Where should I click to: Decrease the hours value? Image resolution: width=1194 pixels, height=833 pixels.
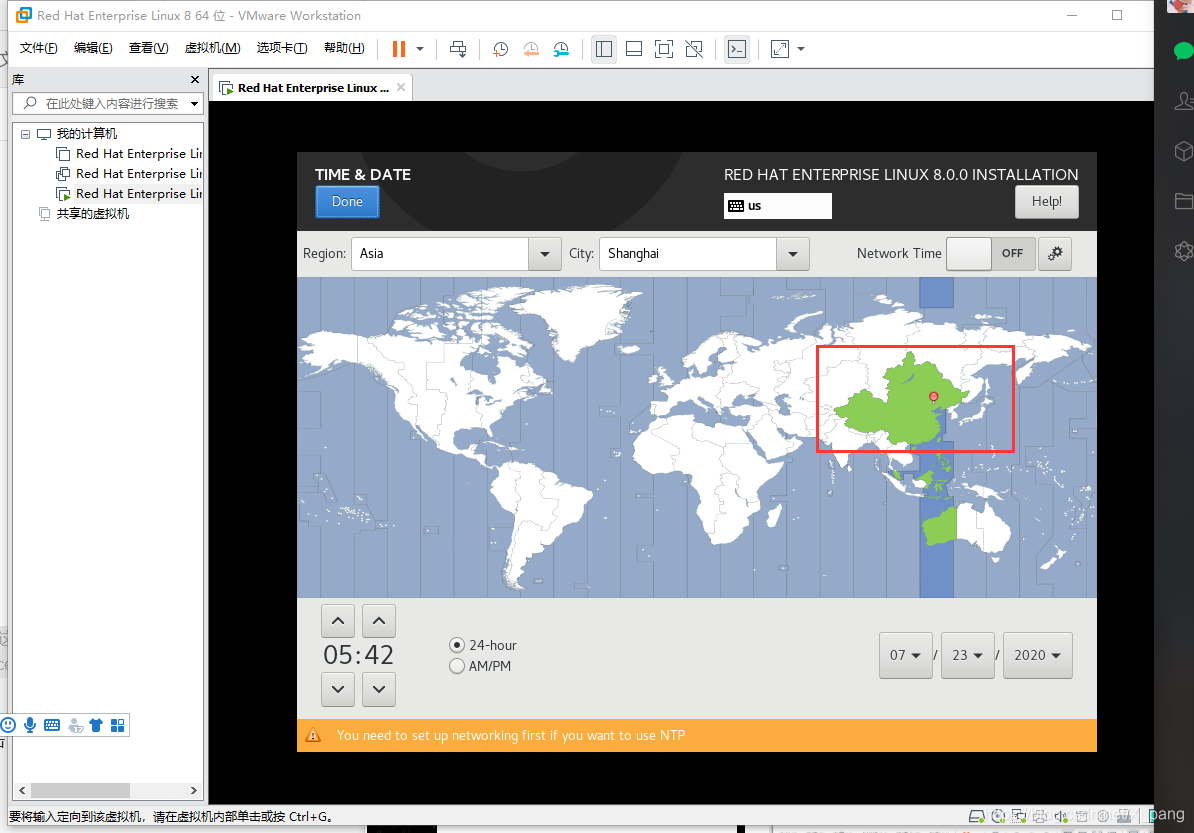coord(338,689)
